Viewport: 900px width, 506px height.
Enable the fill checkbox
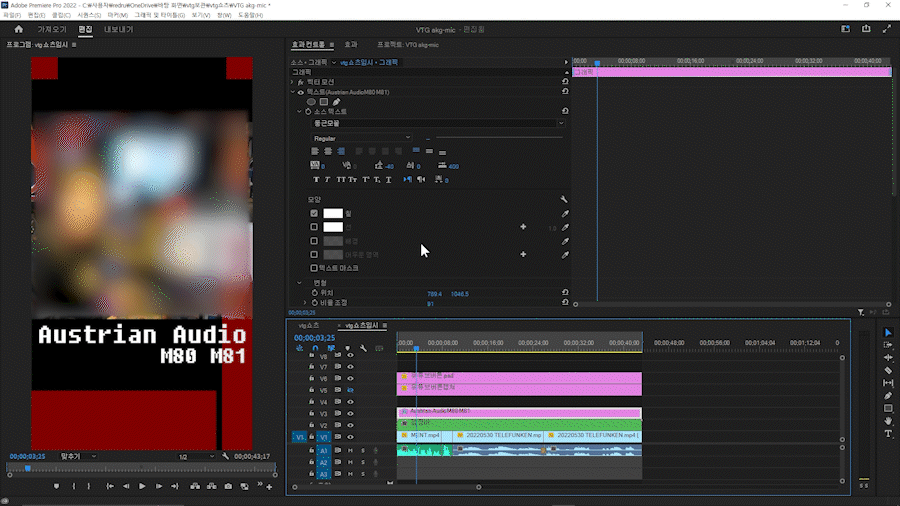(x=314, y=213)
